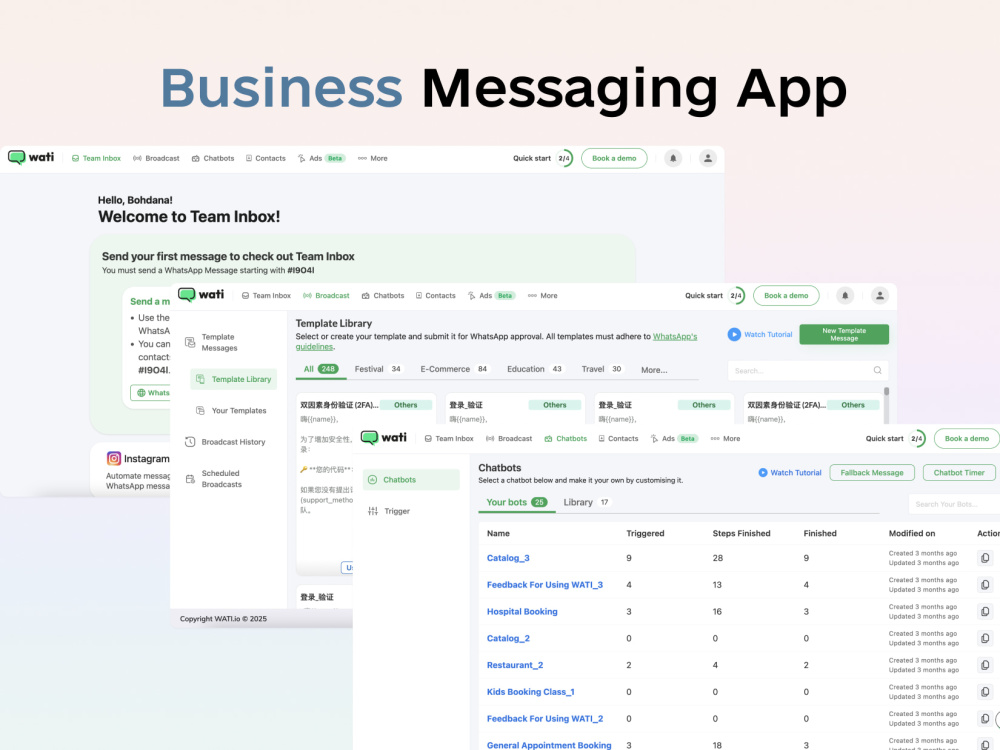Select the Library 17 tab
Image resolution: width=1000 pixels, height=750 pixels.
(x=587, y=503)
